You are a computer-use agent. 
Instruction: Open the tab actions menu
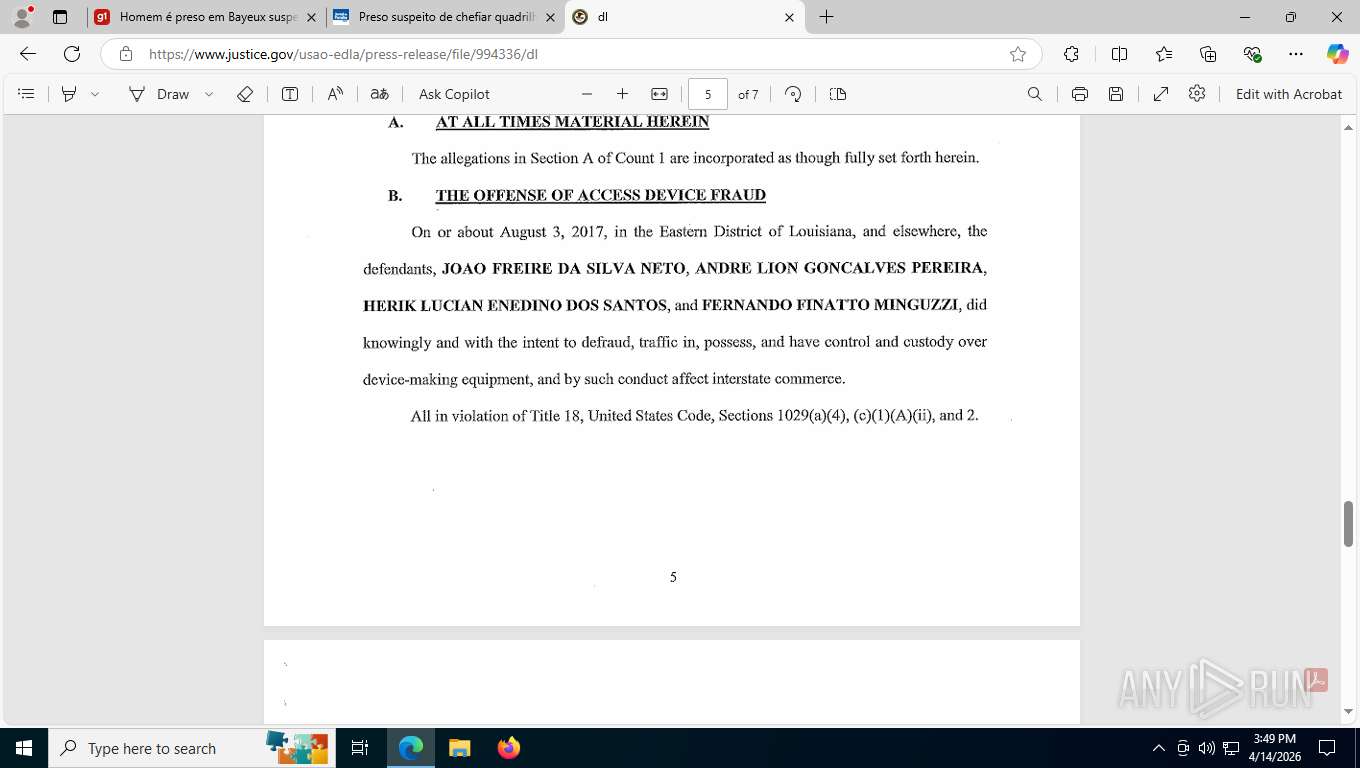pos(60,17)
